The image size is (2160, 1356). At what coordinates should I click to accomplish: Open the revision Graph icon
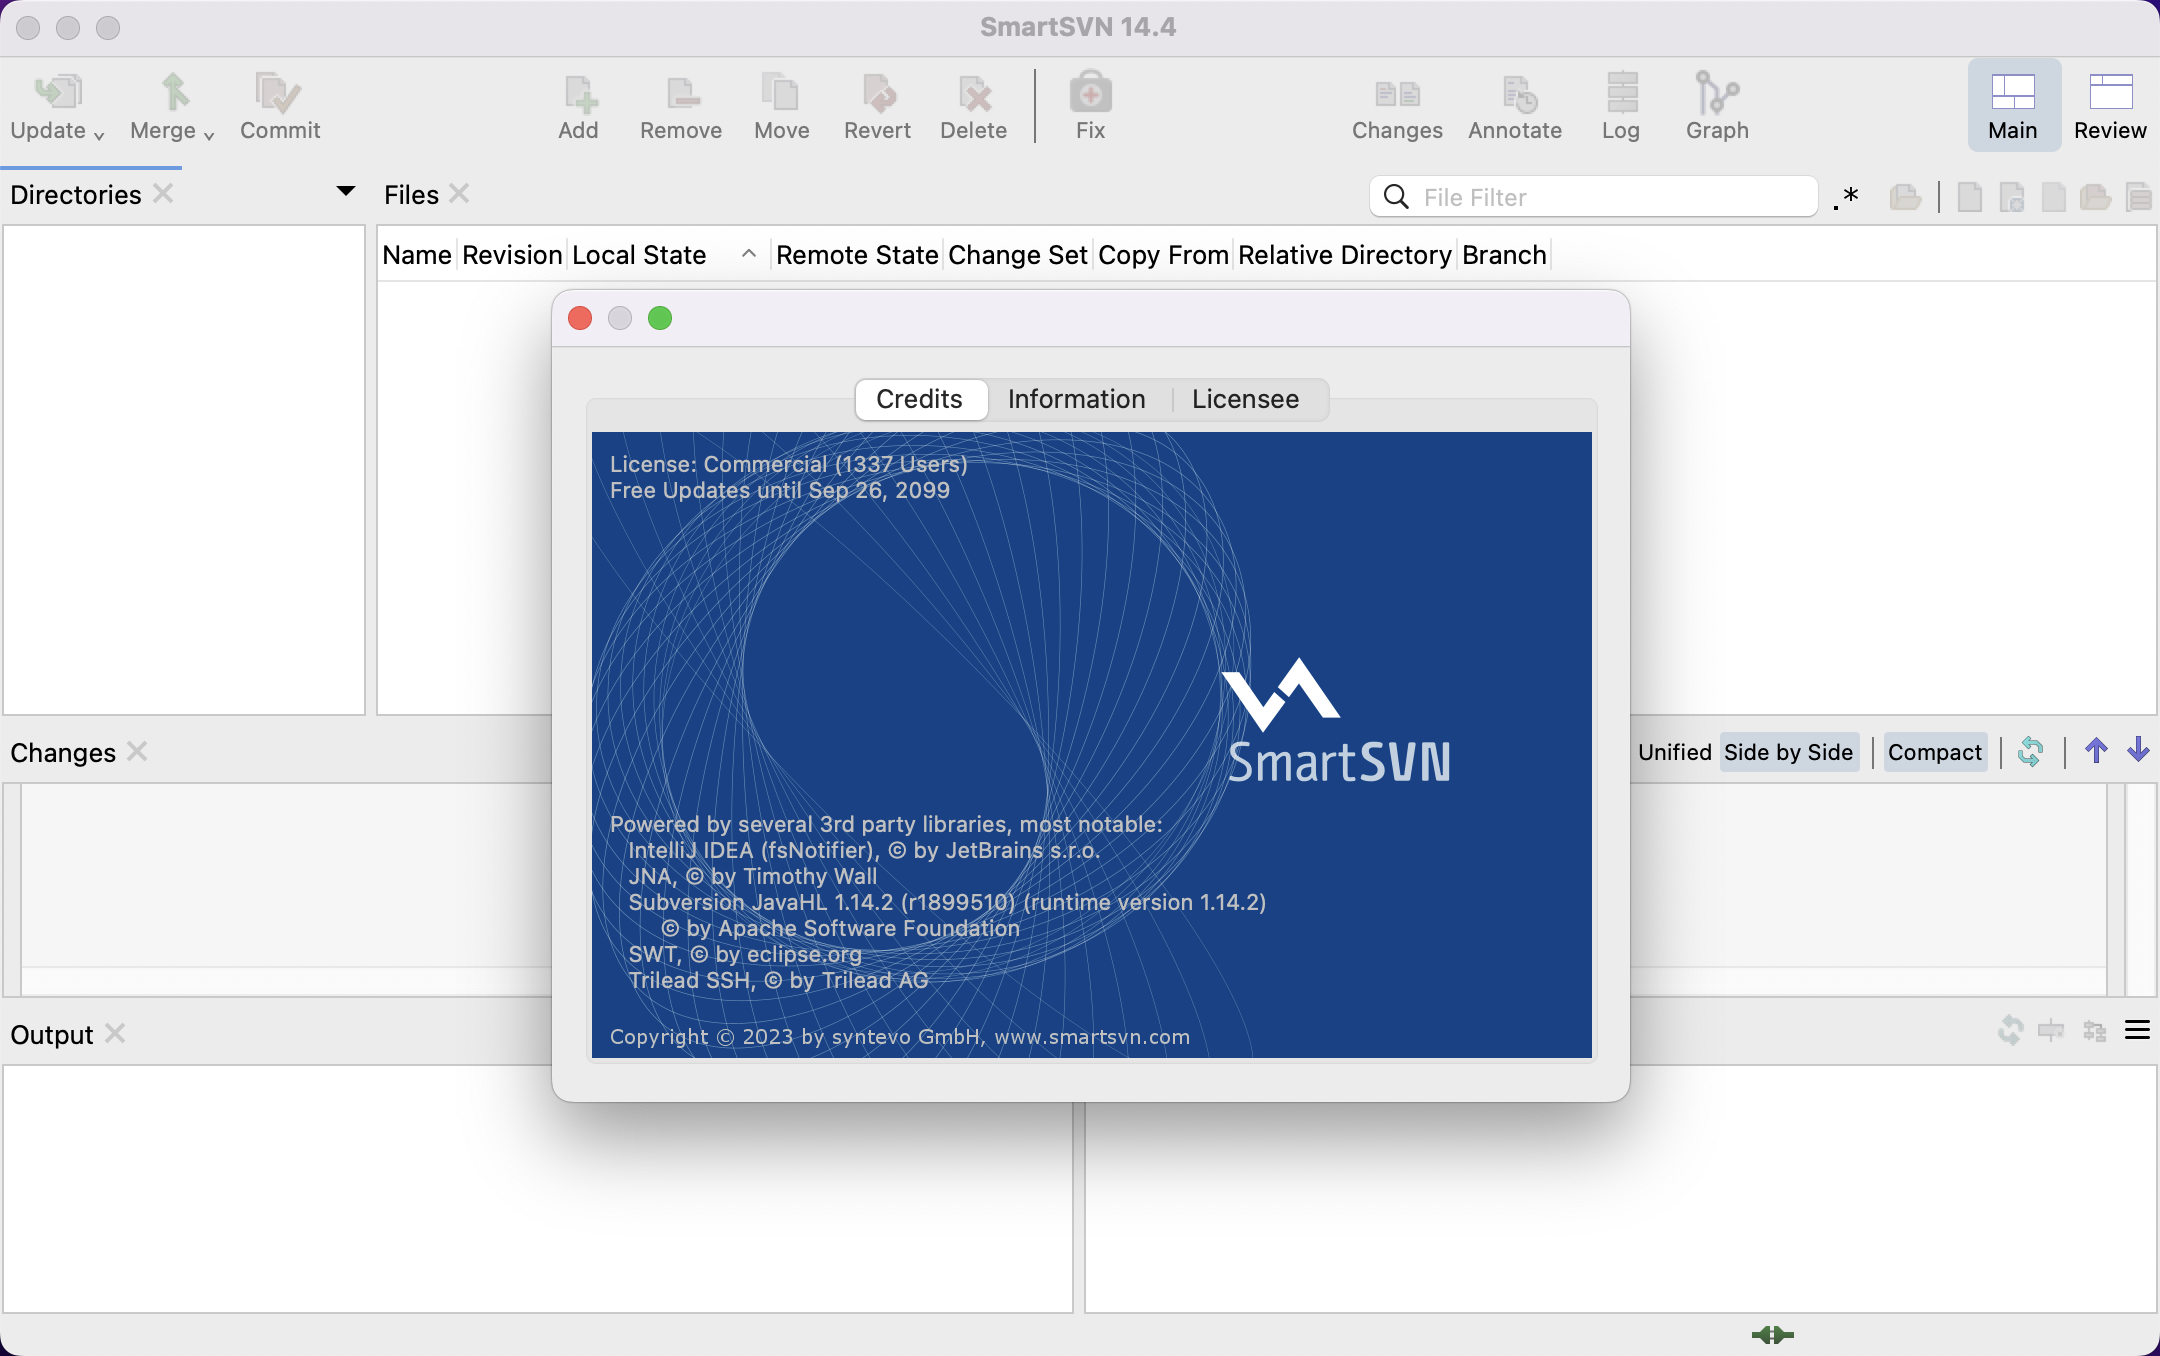pyautogui.click(x=1717, y=92)
